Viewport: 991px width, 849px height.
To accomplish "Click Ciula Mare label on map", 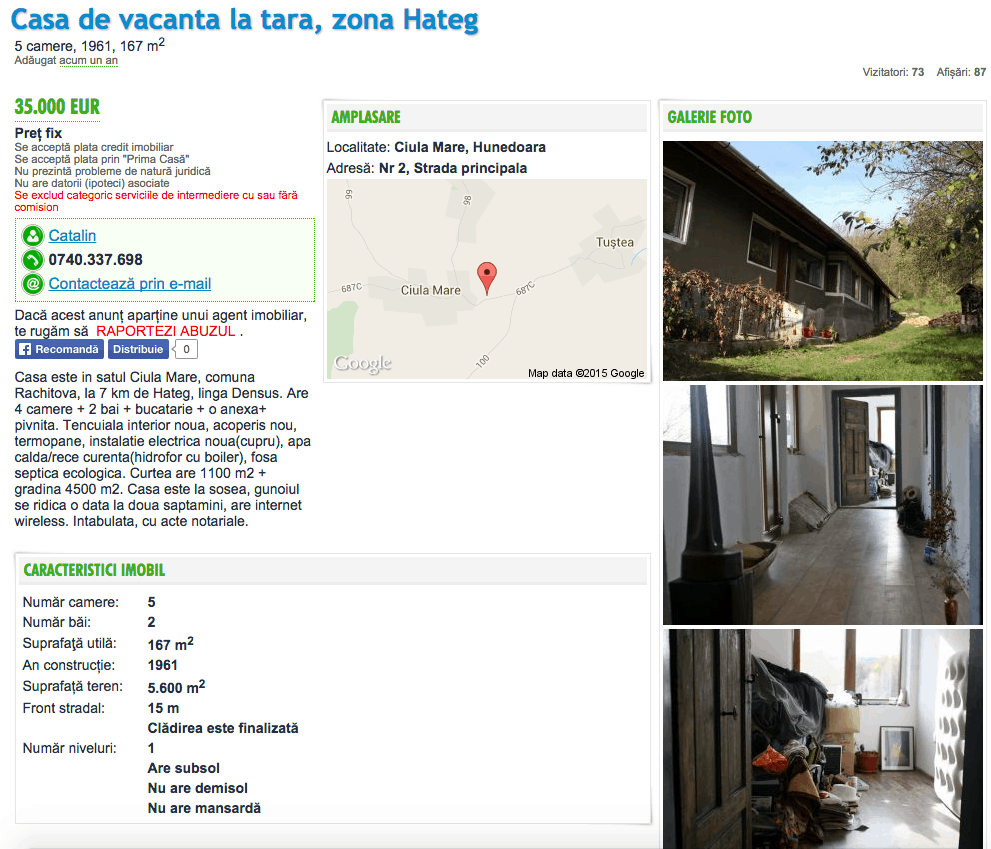I will (430, 290).
